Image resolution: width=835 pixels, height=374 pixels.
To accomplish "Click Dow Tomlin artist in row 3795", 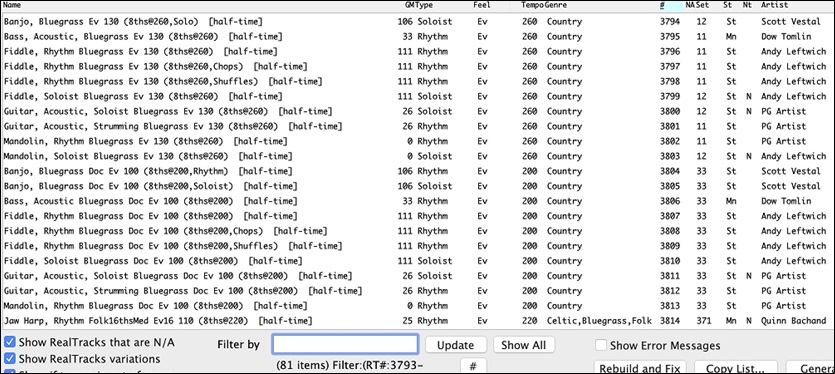I will (786, 37).
